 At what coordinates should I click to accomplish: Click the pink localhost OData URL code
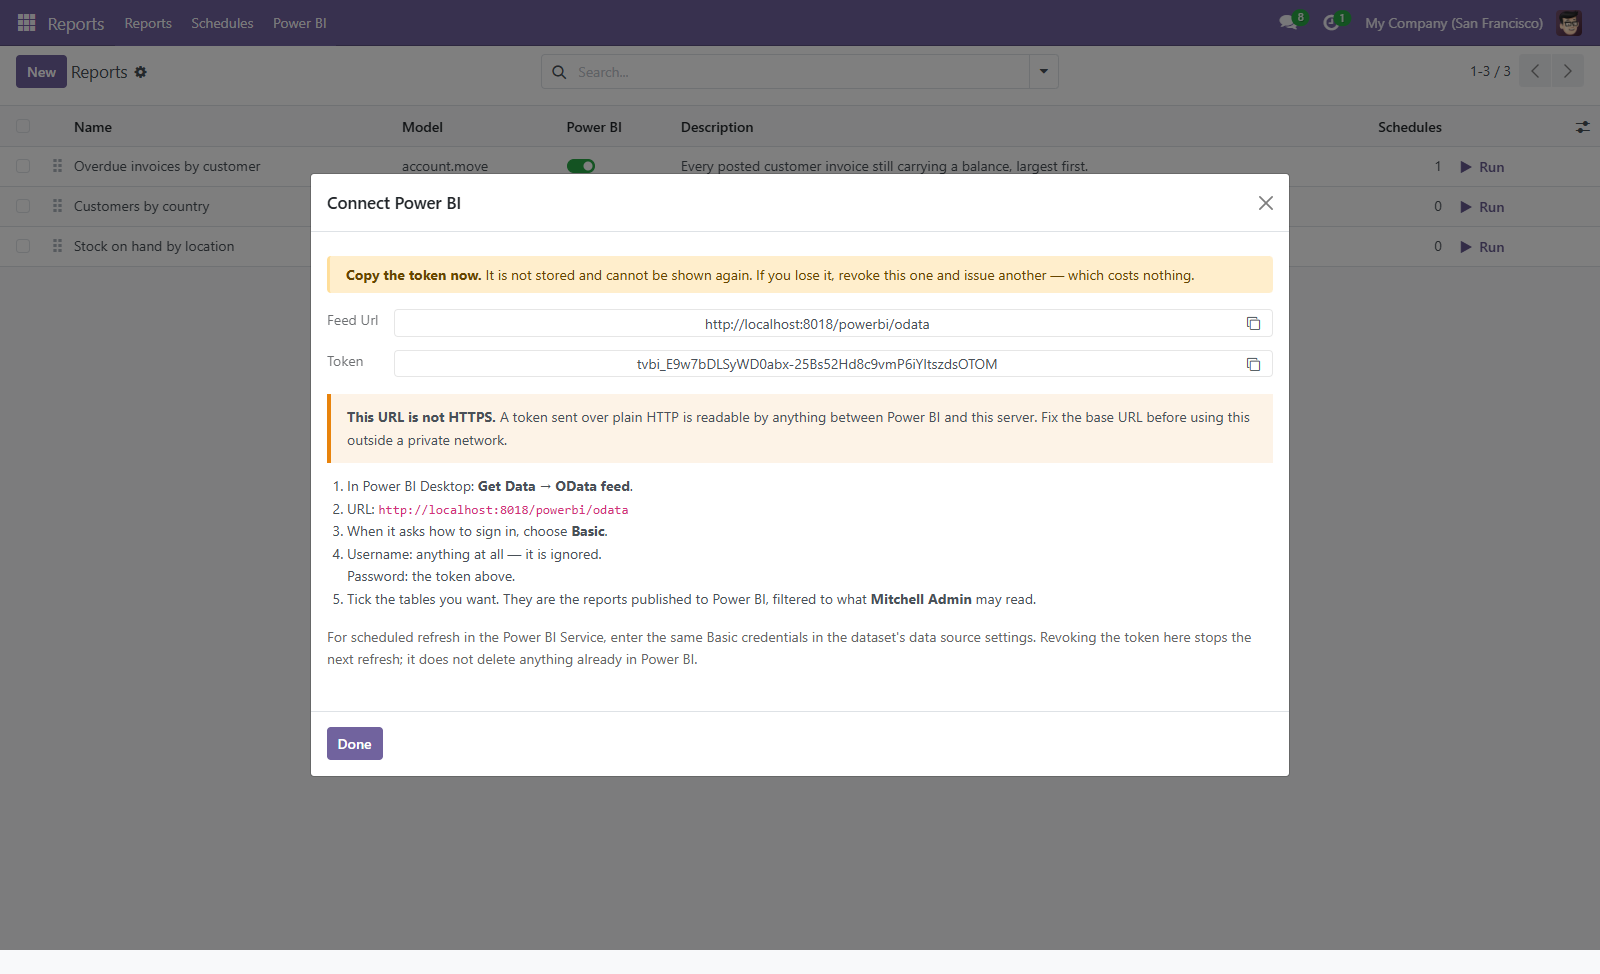point(503,510)
